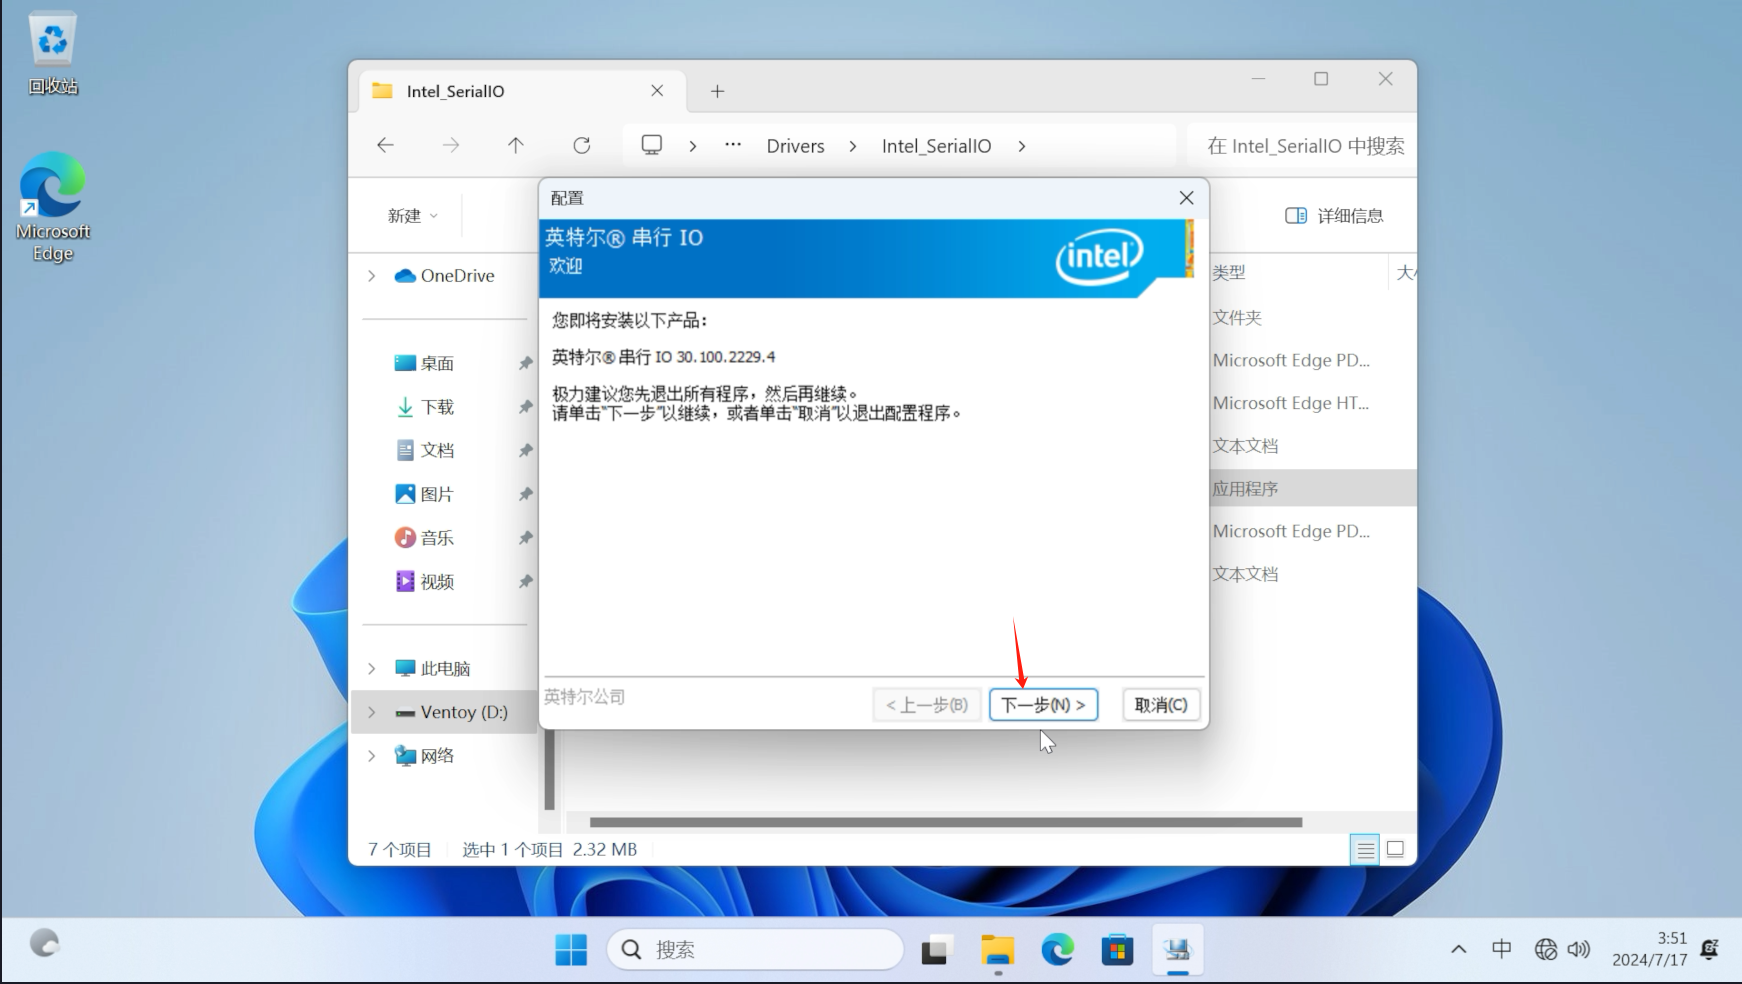Click the pin icon next to 视频

coord(525,581)
